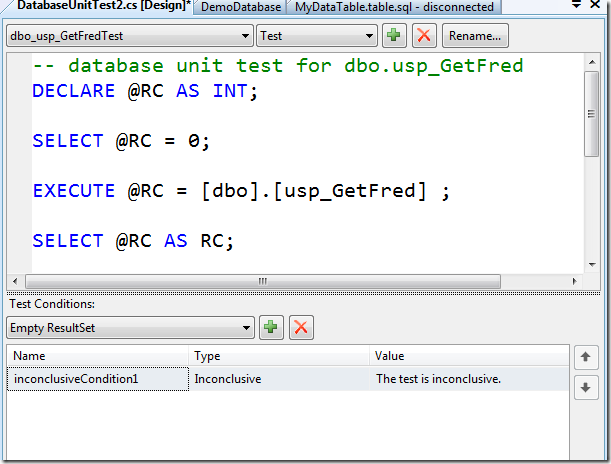611x464 pixels.
Task: Move test condition down
Action: [586, 388]
